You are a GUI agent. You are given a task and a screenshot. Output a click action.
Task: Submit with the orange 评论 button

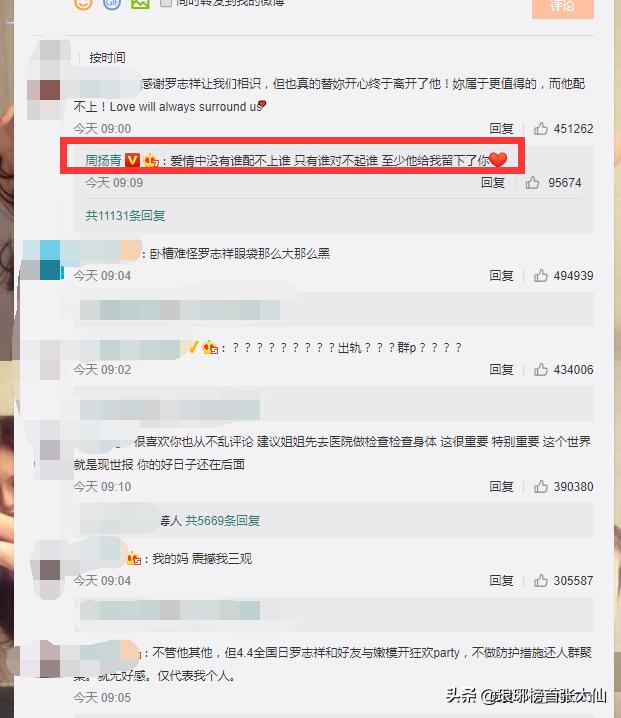(562, 7)
